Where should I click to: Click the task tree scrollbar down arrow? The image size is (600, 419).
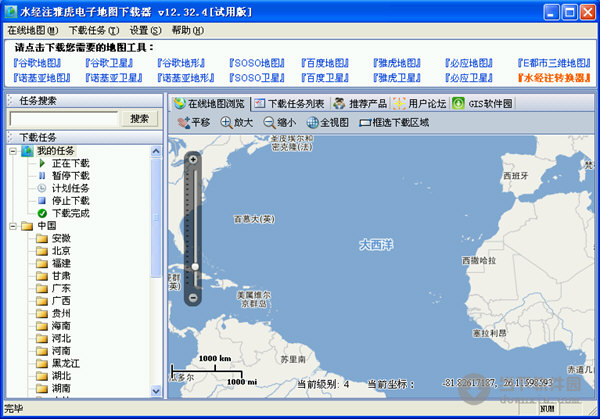pos(156,391)
